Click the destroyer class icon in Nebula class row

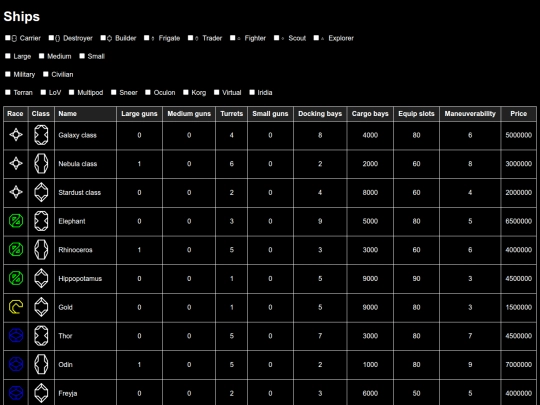point(41,164)
